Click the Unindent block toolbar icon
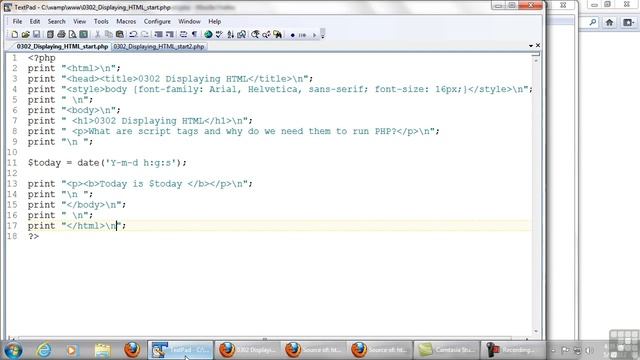The width and height of the screenshot is (640, 360). (x=169, y=35)
